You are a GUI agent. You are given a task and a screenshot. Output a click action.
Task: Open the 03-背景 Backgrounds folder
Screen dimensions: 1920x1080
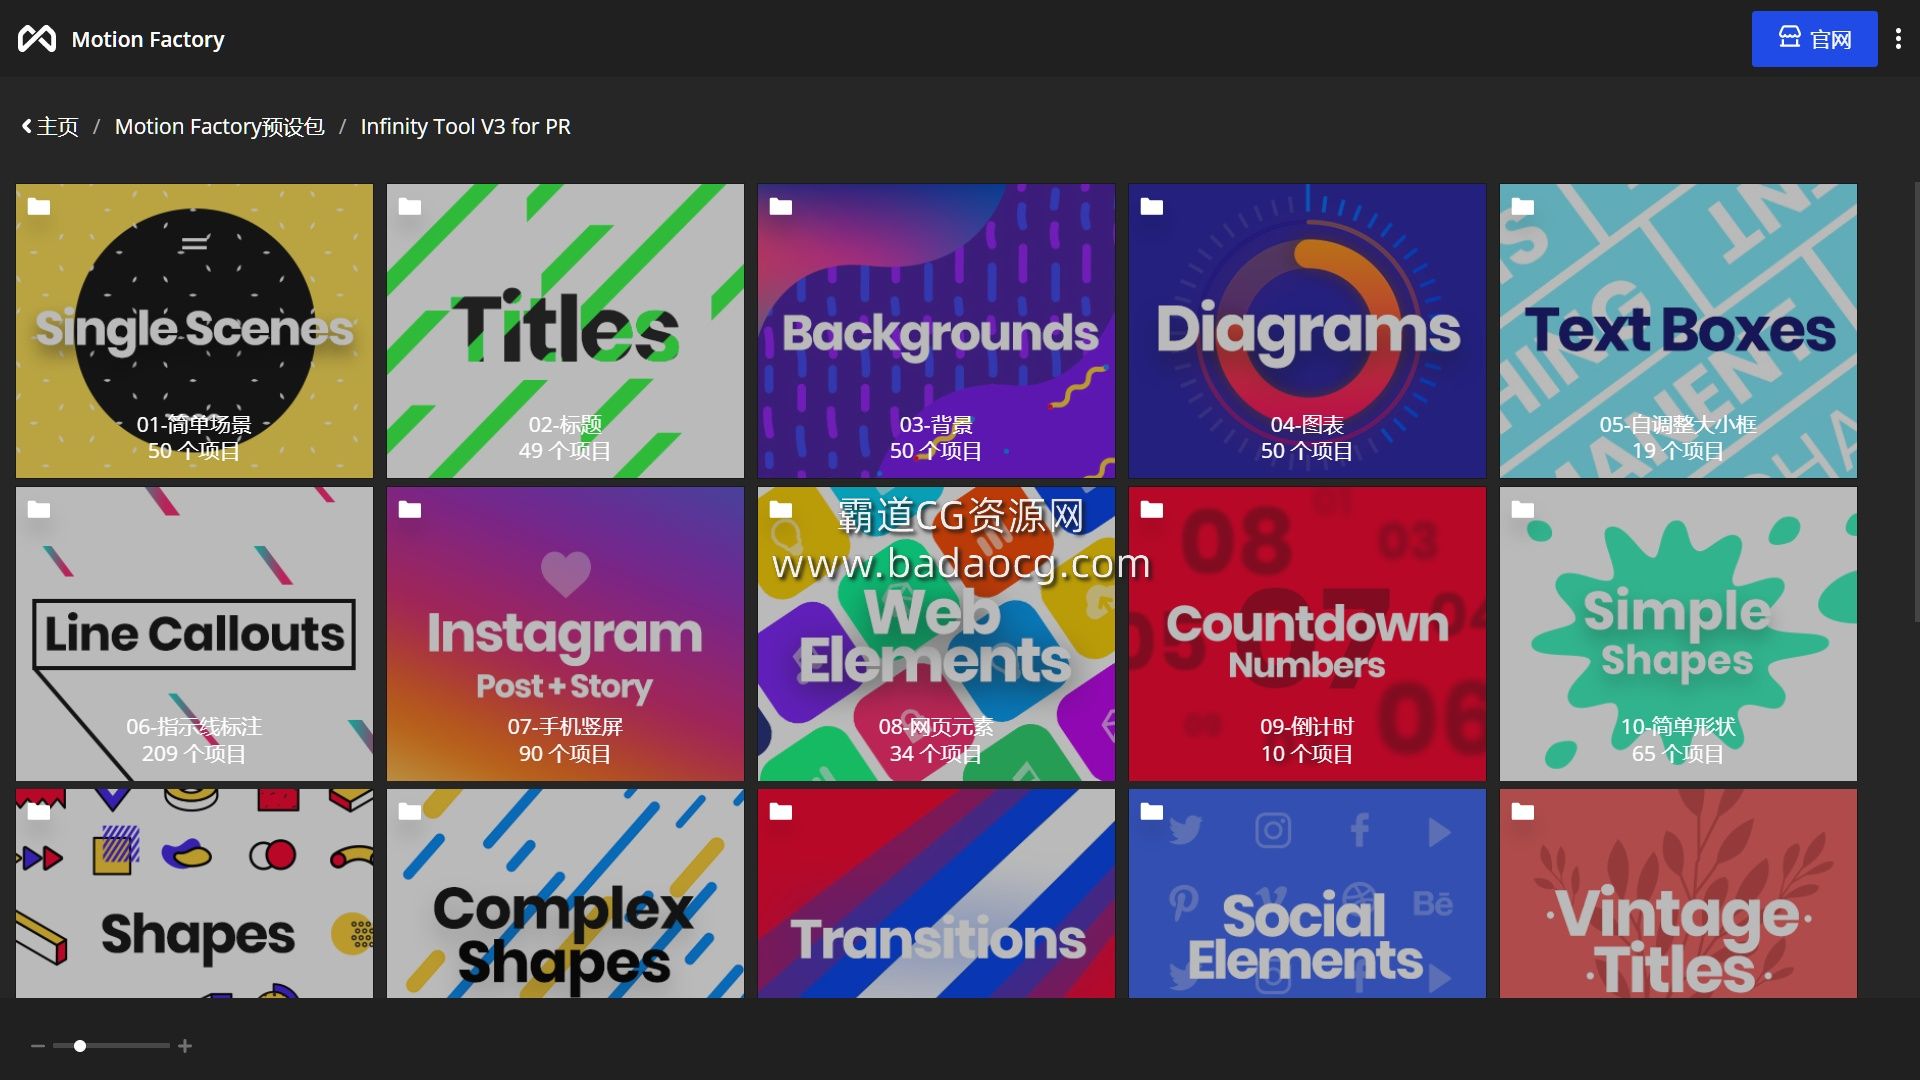[936, 331]
